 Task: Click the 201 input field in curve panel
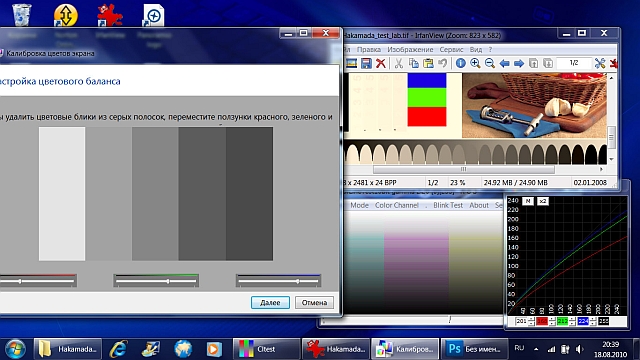(x=521, y=322)
